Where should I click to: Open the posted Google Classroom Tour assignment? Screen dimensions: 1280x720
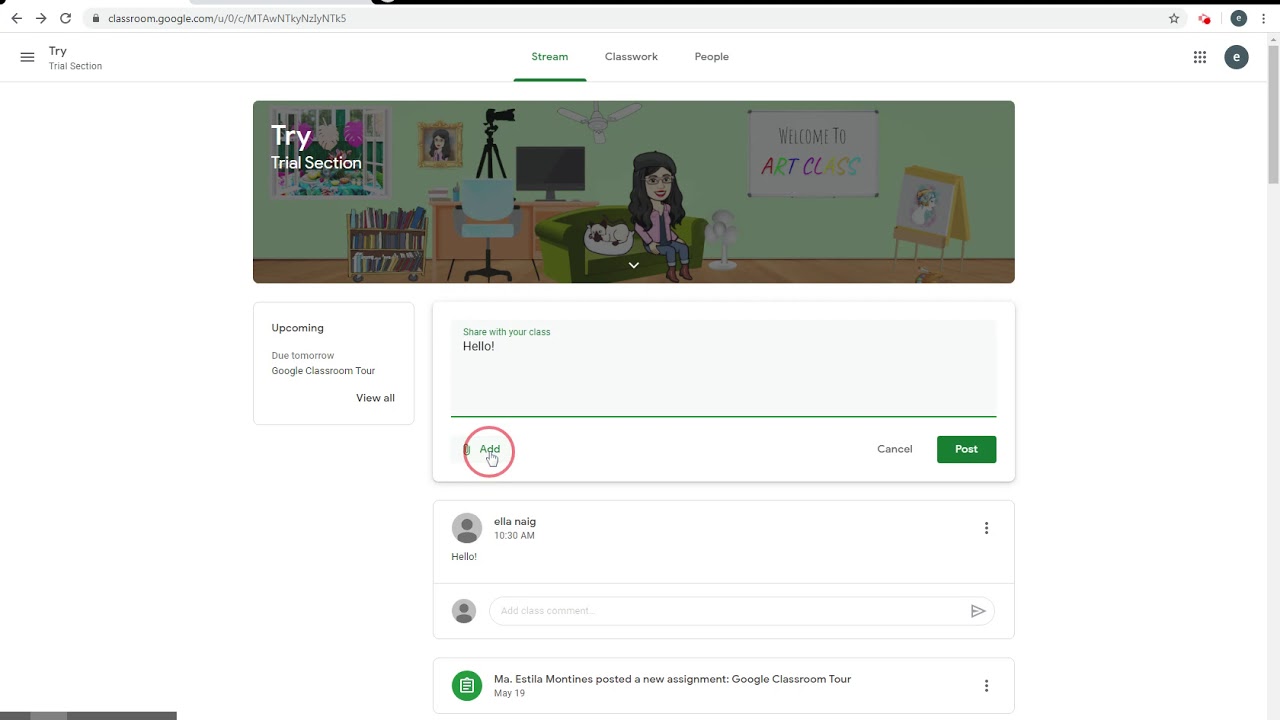click(672, 679)
